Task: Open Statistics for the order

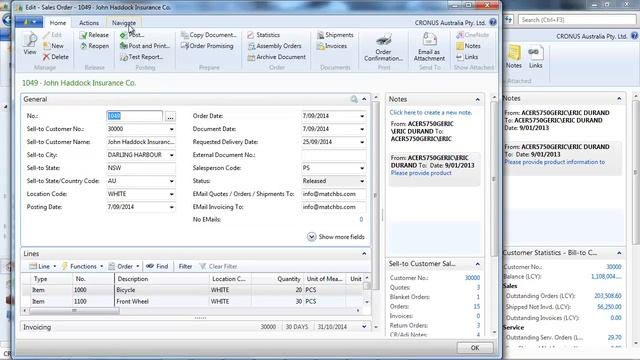Action: point(263,35)
